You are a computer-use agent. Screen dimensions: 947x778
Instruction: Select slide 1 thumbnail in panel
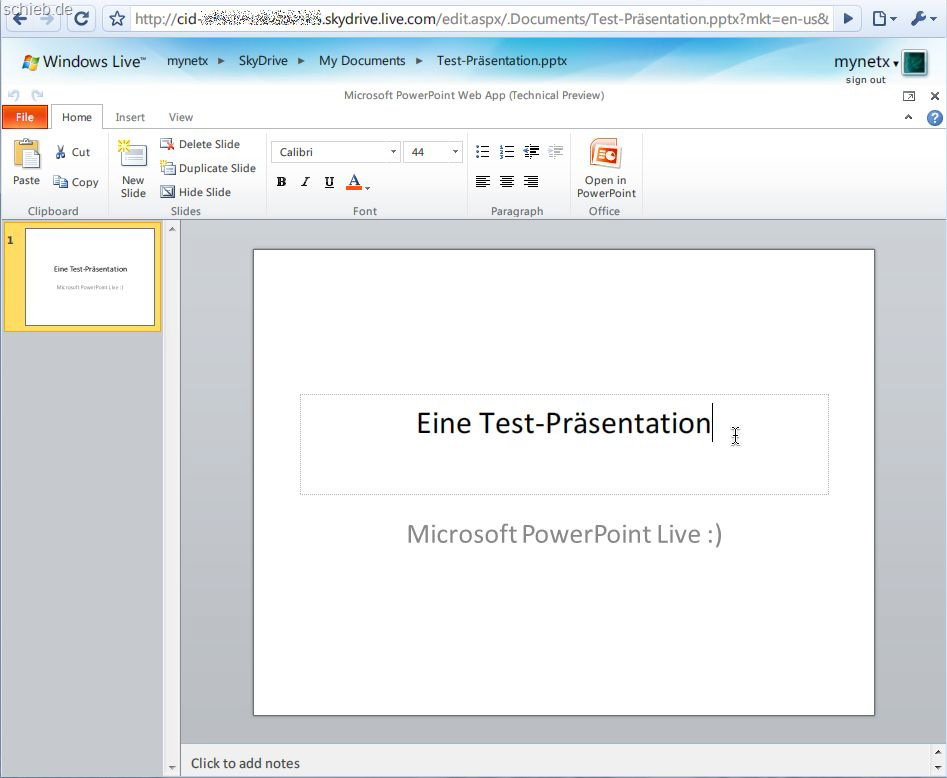click(x=89, y=277)
